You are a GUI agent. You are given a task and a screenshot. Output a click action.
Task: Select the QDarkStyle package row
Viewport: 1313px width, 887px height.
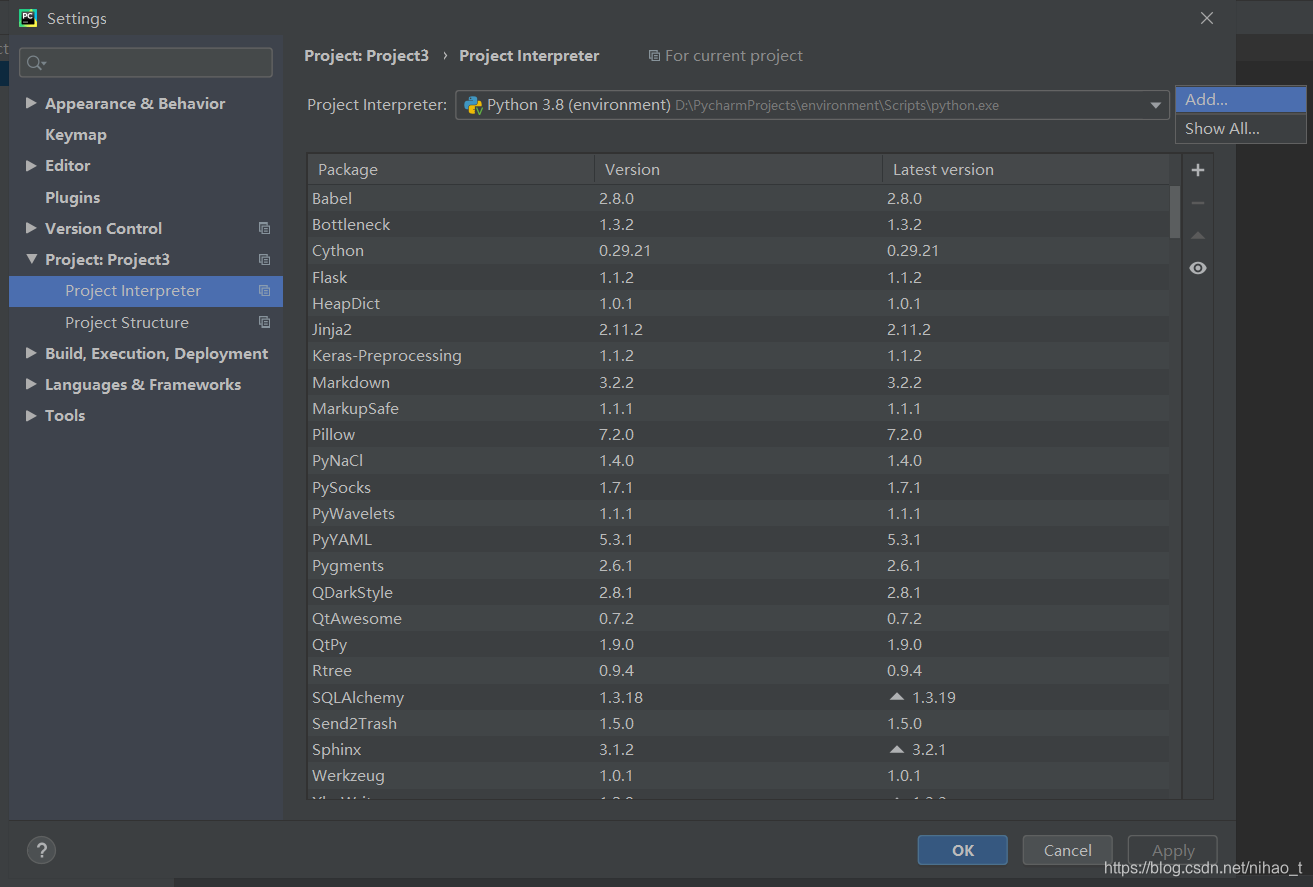[x=738, y=592]
